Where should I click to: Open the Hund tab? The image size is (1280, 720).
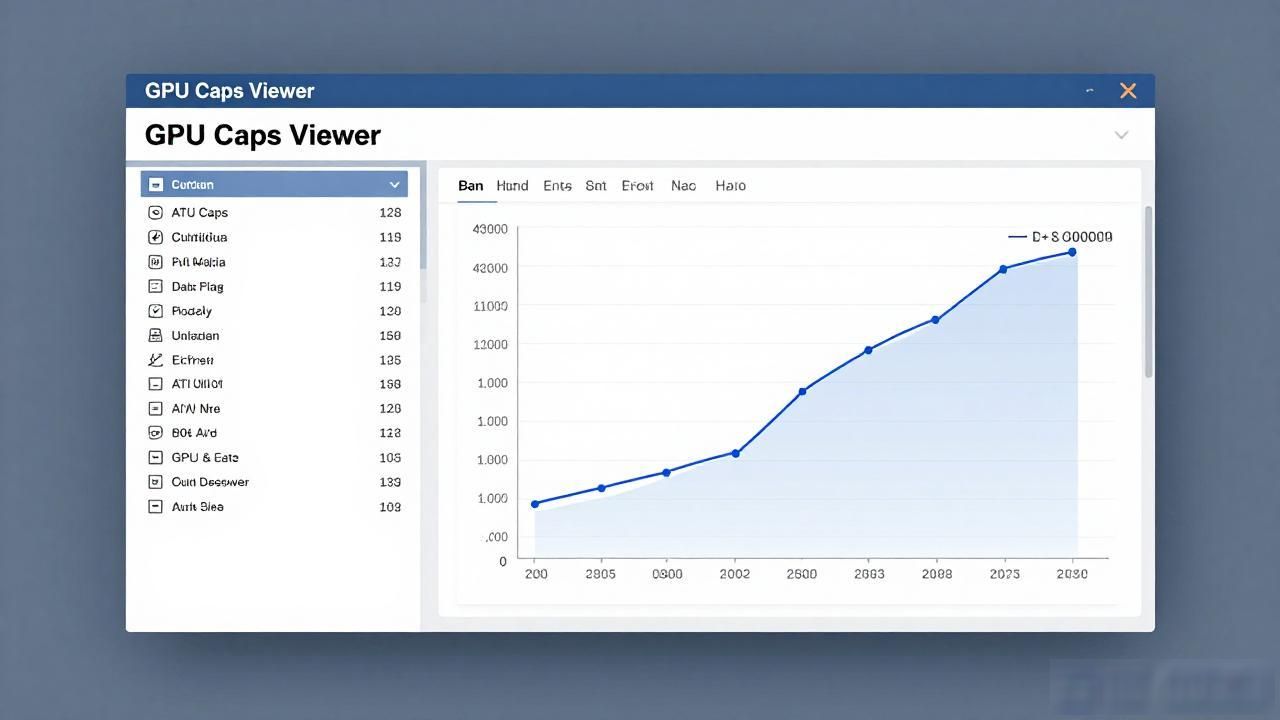(512, 186)
